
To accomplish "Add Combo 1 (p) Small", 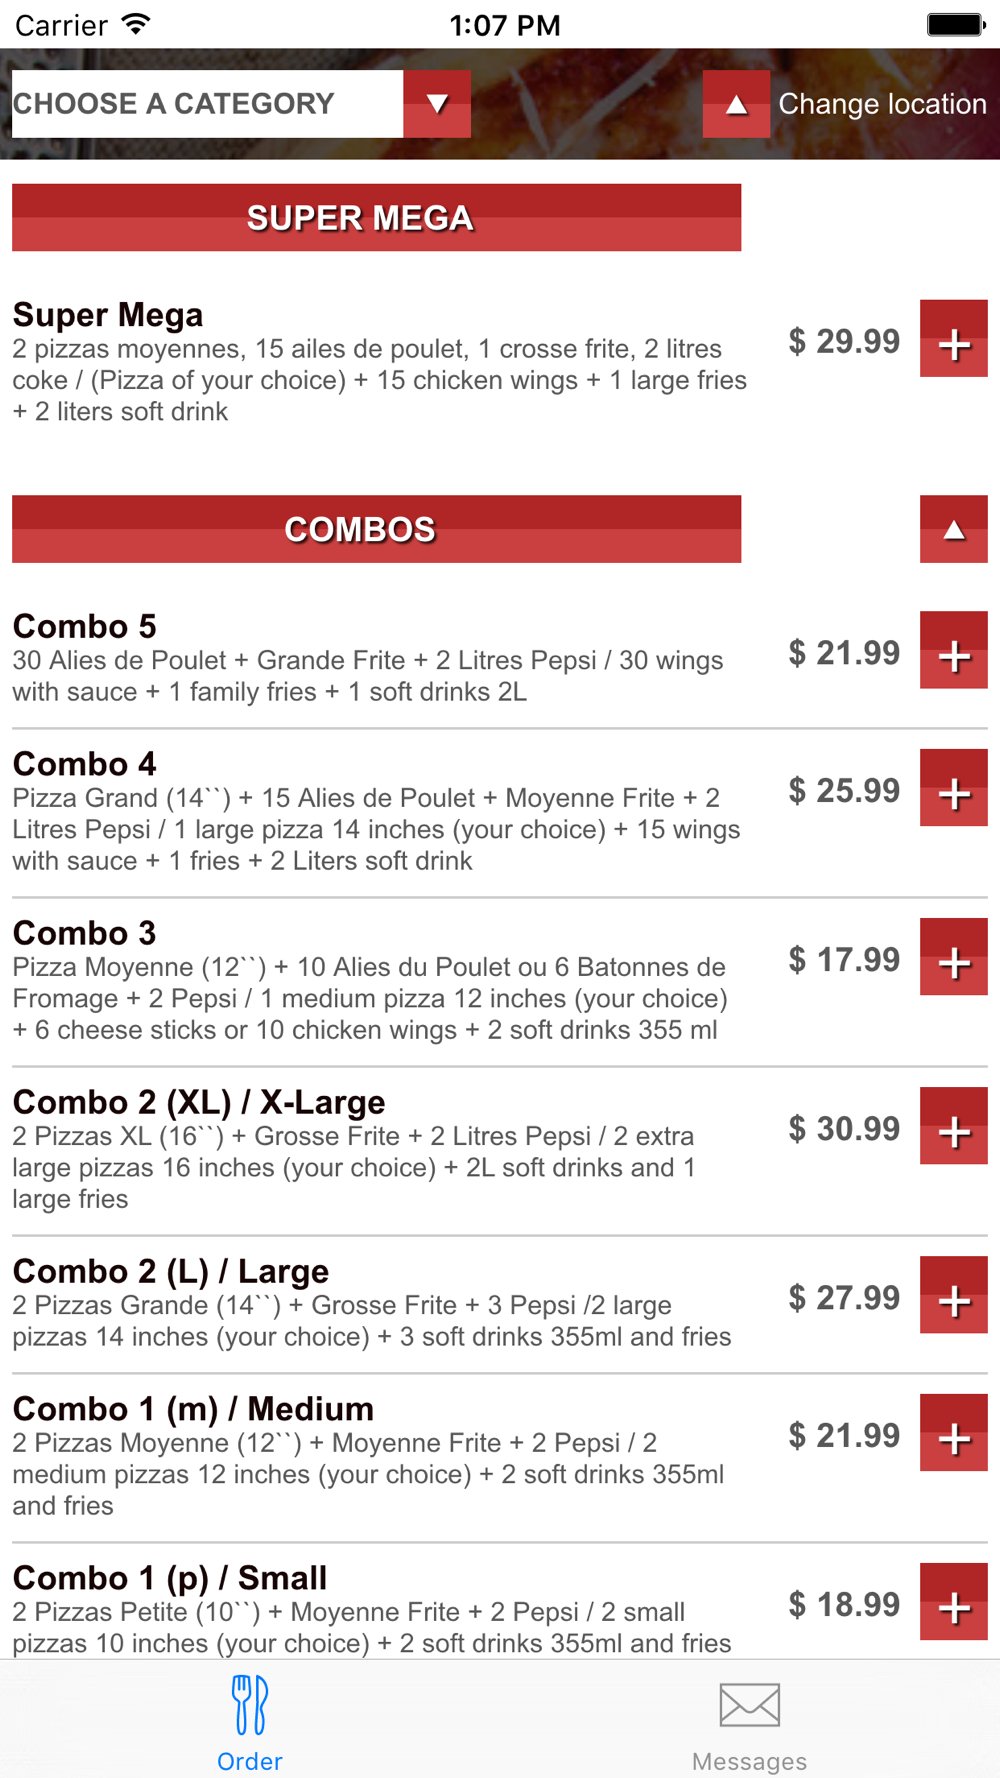I will point(954,1602).
